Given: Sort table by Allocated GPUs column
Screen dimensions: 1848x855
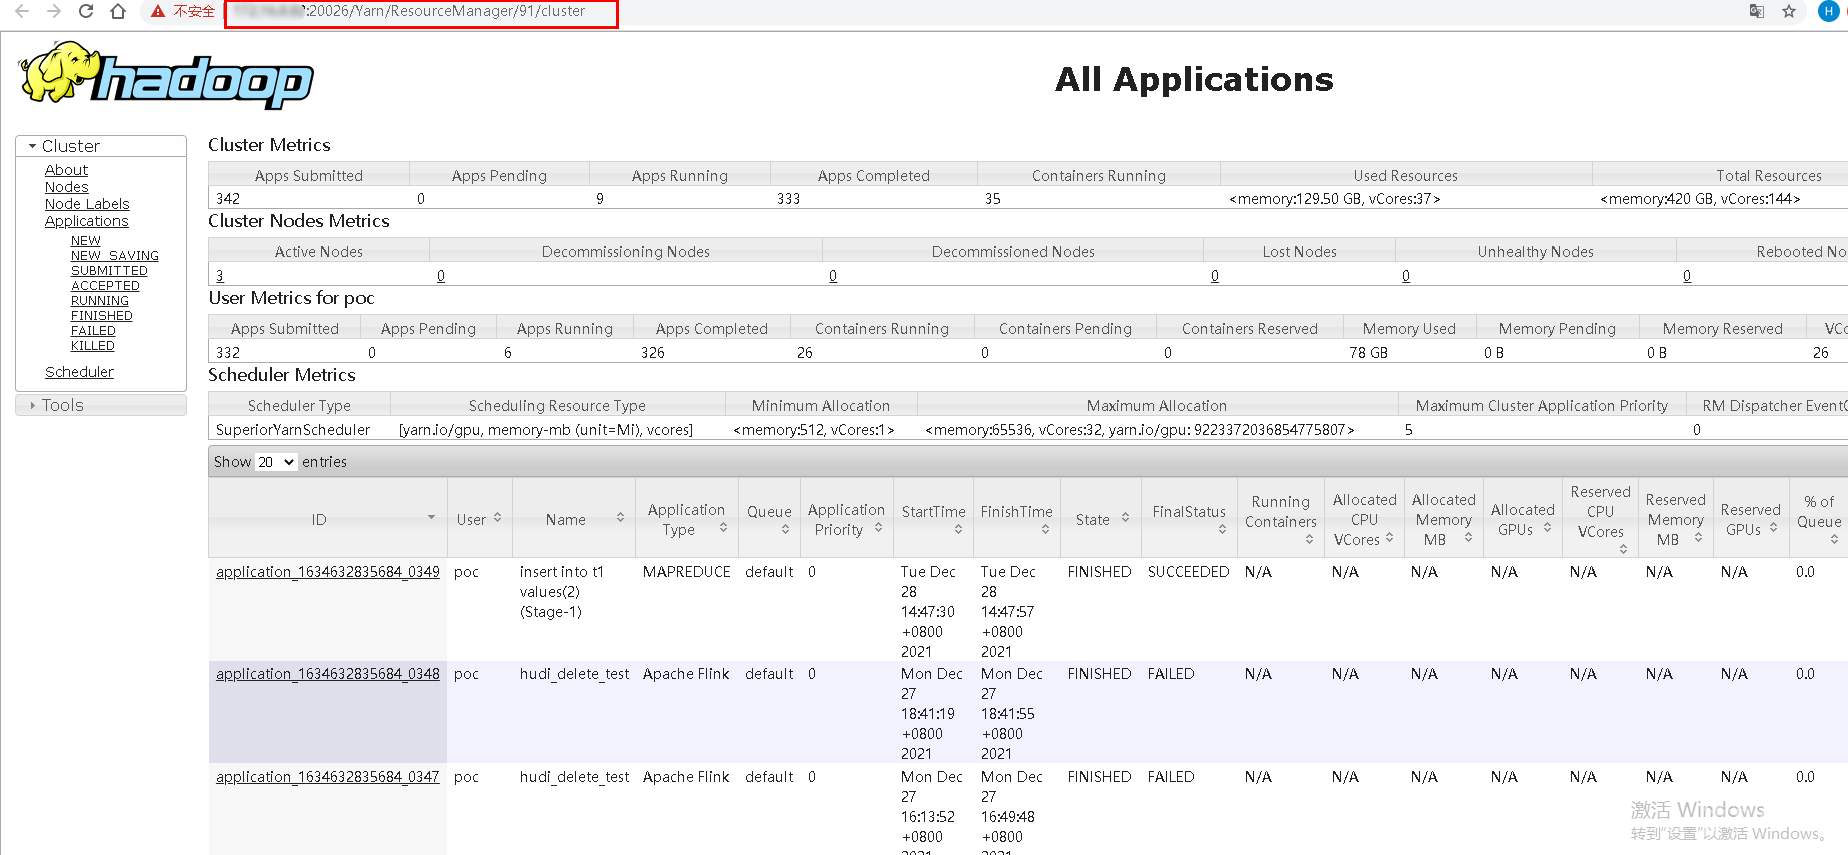Looking at the screenshot, I should click(1522, 519).
